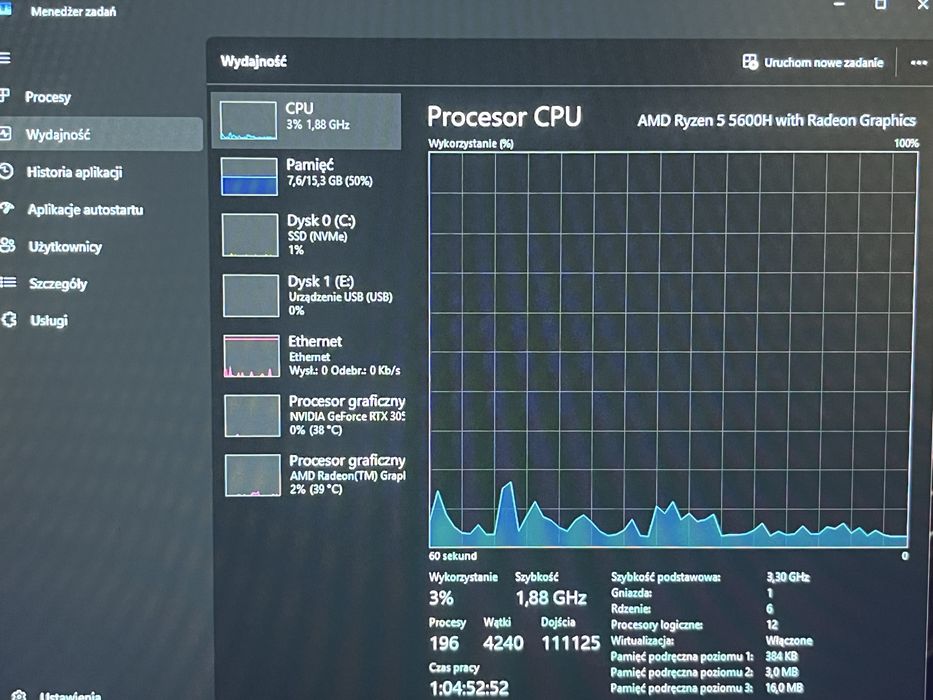Select the Pamięć memory usage item

tap(308, 176)
